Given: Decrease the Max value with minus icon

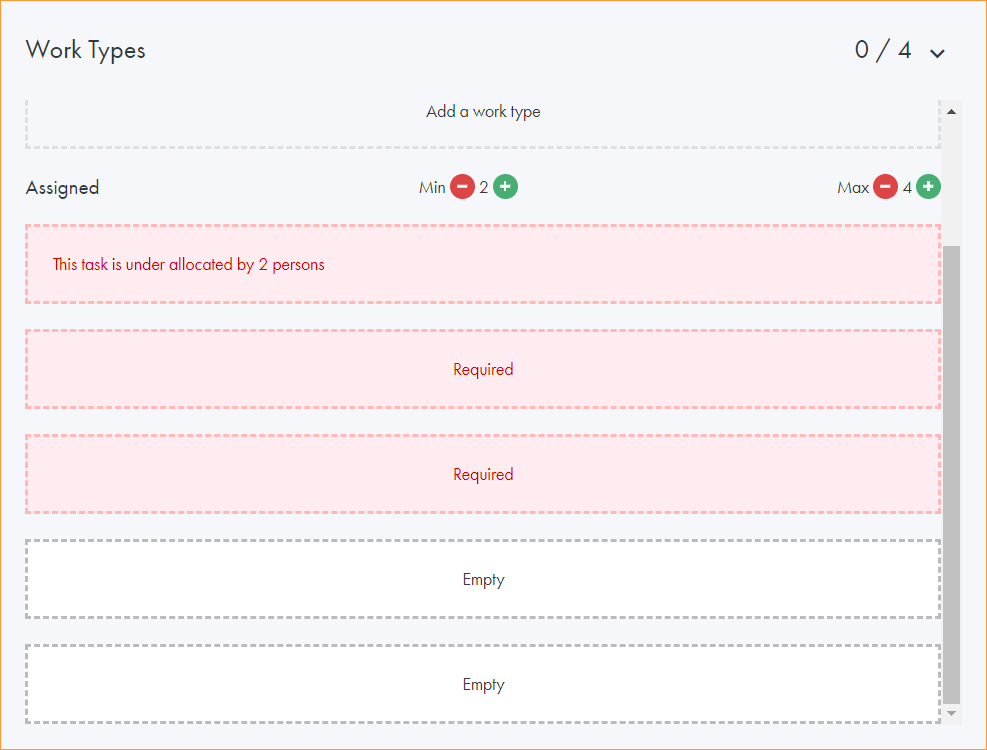Looking at the screenshot, I should tap(885, 187).
